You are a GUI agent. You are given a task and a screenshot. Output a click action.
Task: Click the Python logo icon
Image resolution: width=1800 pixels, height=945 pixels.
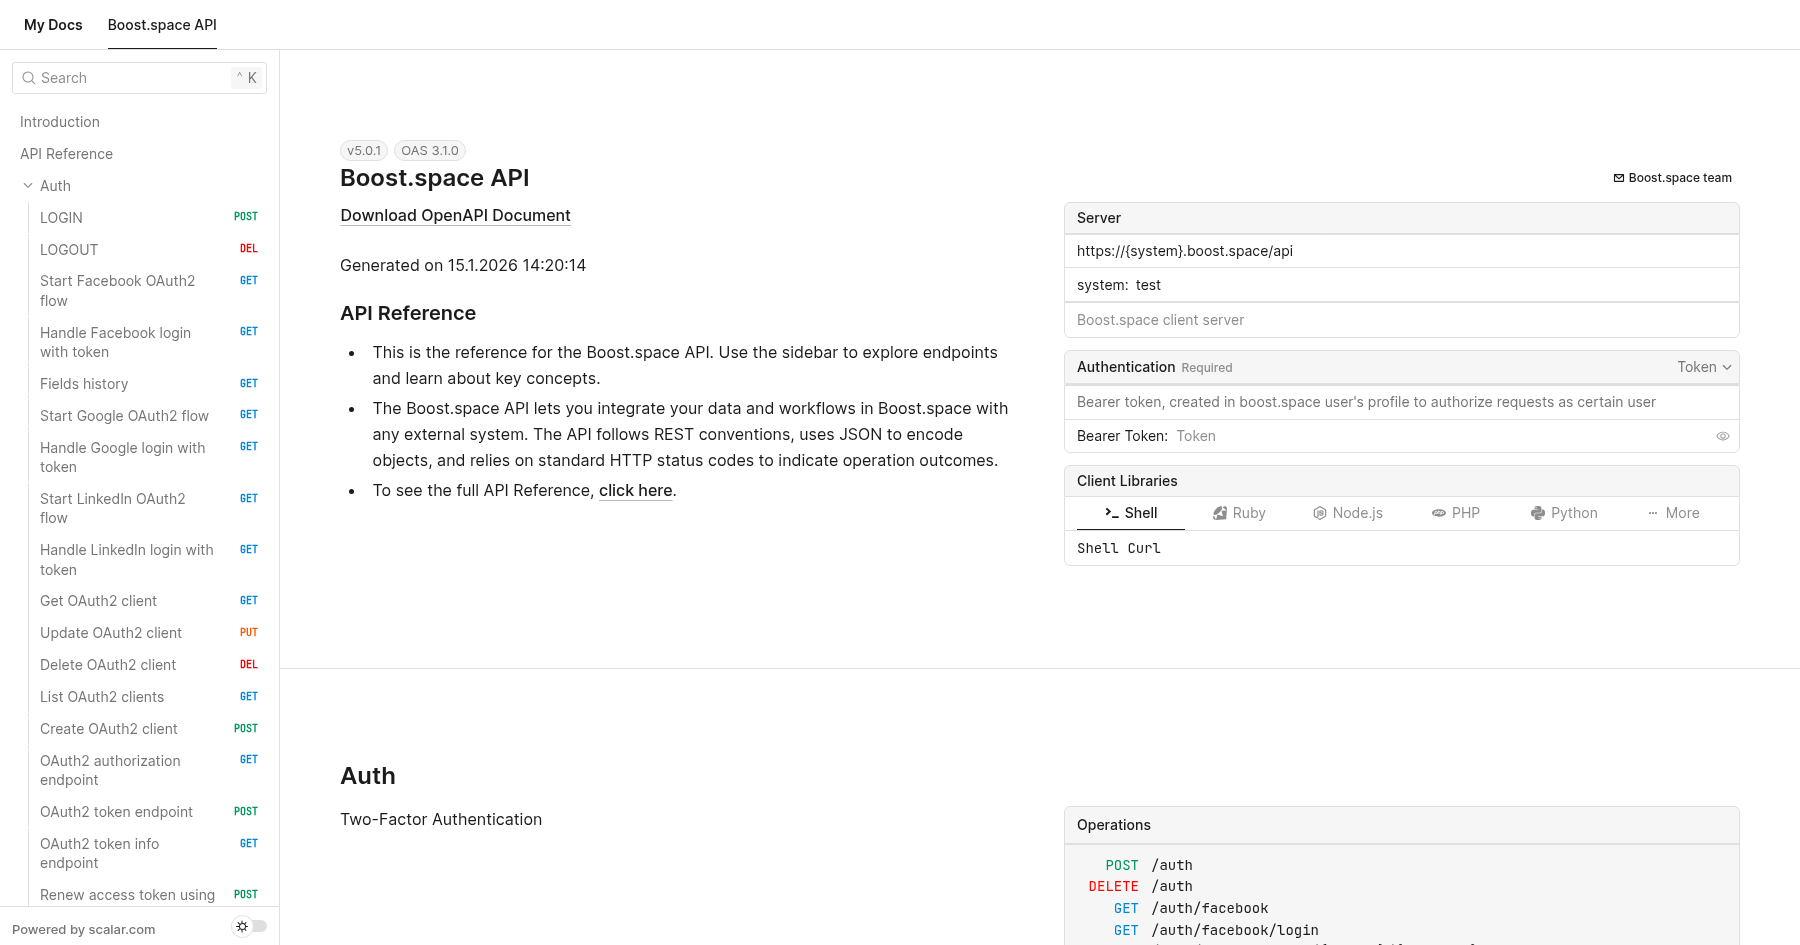tap(1538, 513)
